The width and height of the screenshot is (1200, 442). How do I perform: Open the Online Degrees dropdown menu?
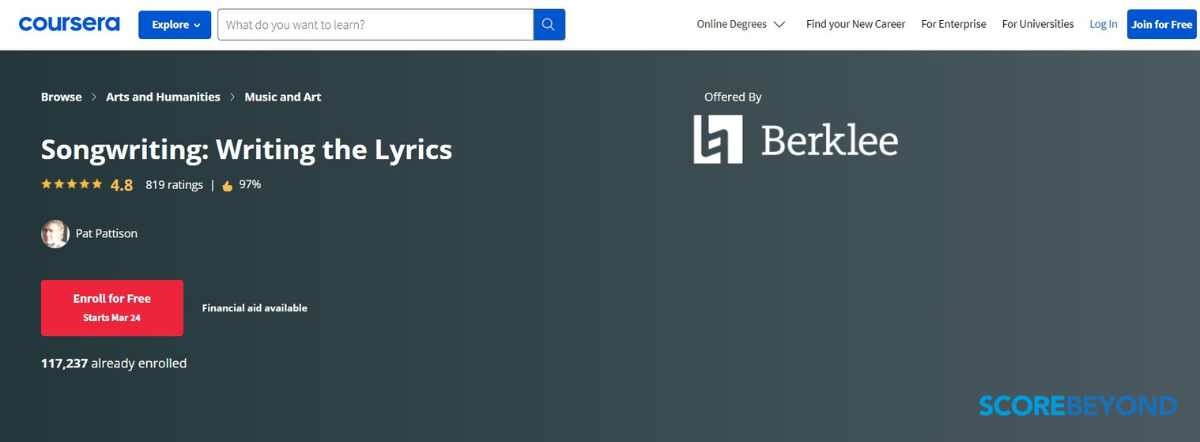[x=740, y=24]
